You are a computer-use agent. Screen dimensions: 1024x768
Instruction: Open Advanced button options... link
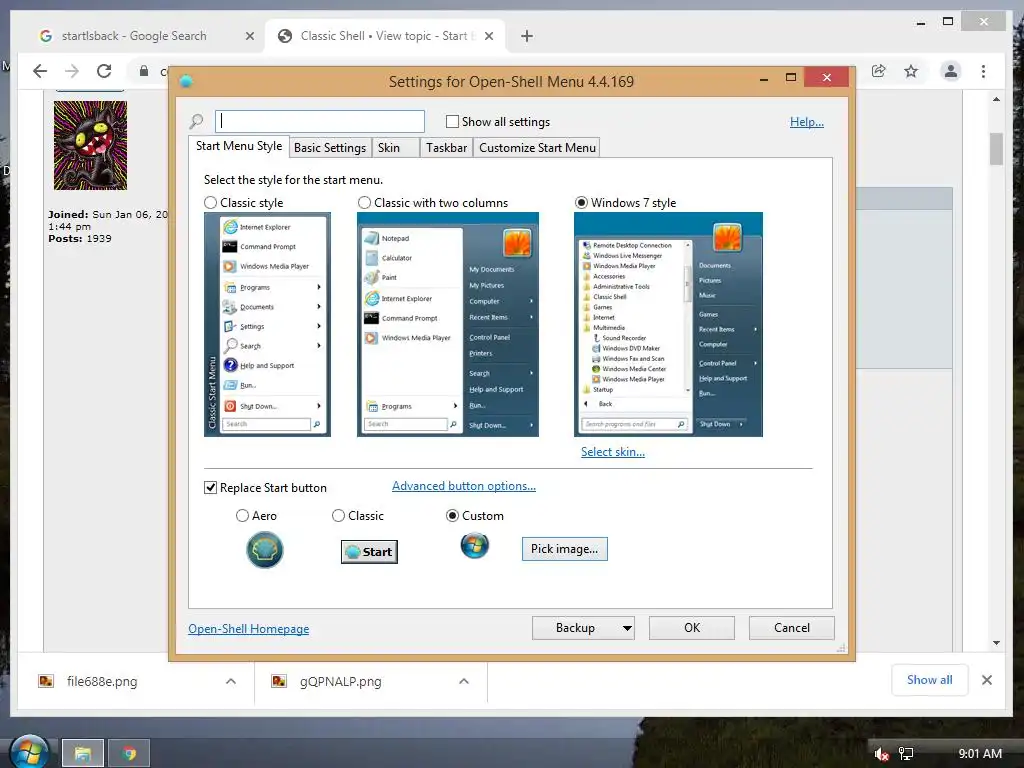click(x=464, y=486)
